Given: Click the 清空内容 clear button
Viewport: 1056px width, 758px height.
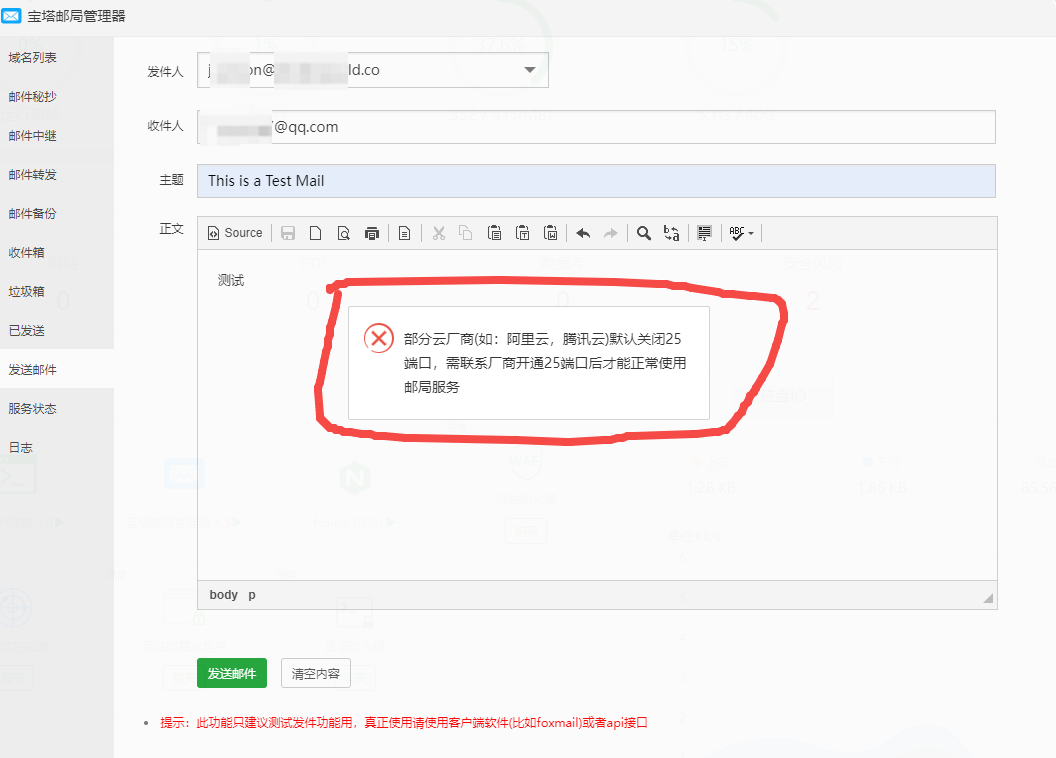Looking at the screenshot, I should pyautogui.click(x=316, y=673).
